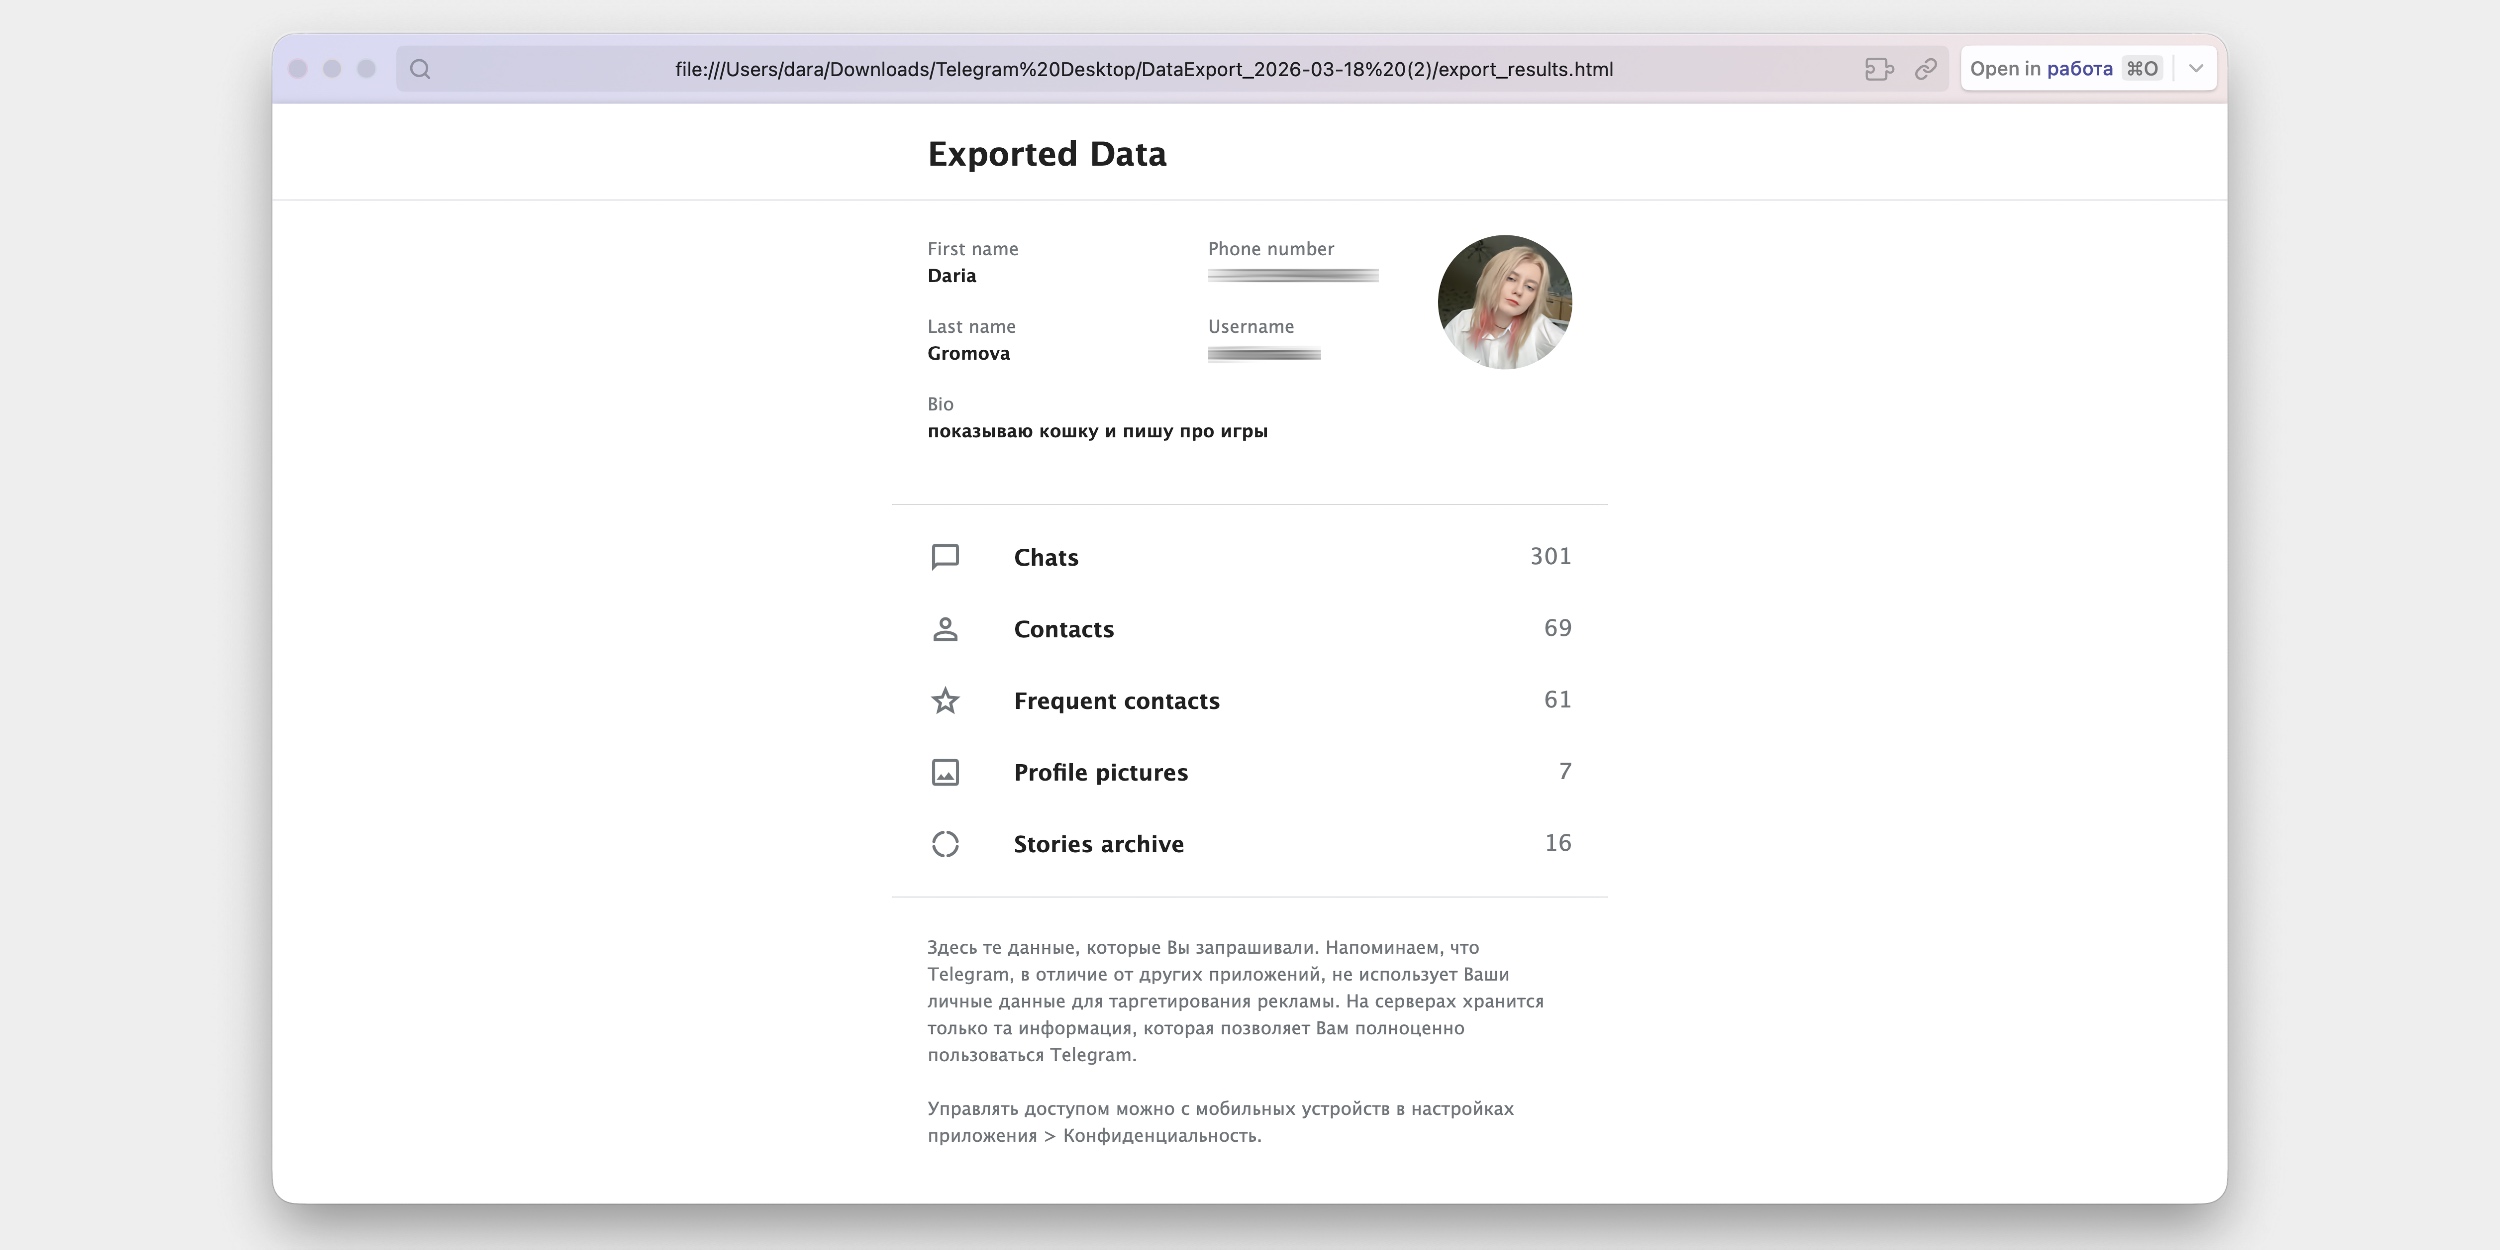Open the Stories archive section

click(x=1098, y=844)
